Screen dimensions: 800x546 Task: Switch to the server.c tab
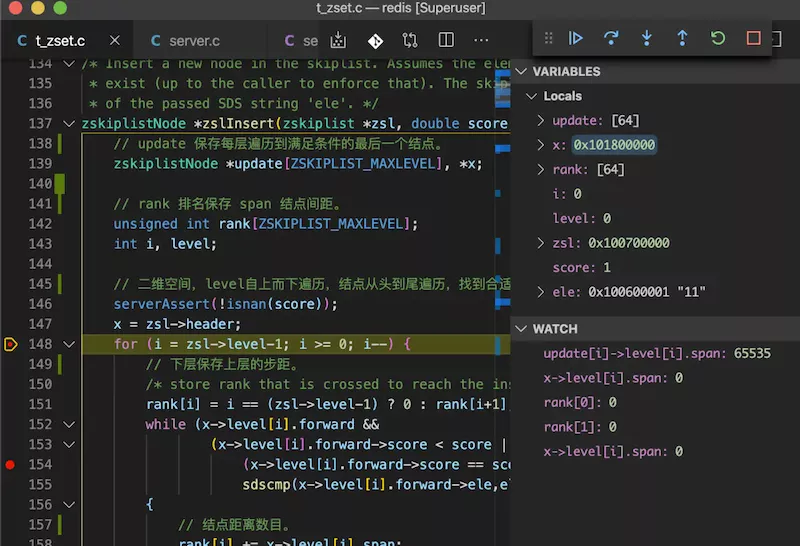tap(193, 41)
